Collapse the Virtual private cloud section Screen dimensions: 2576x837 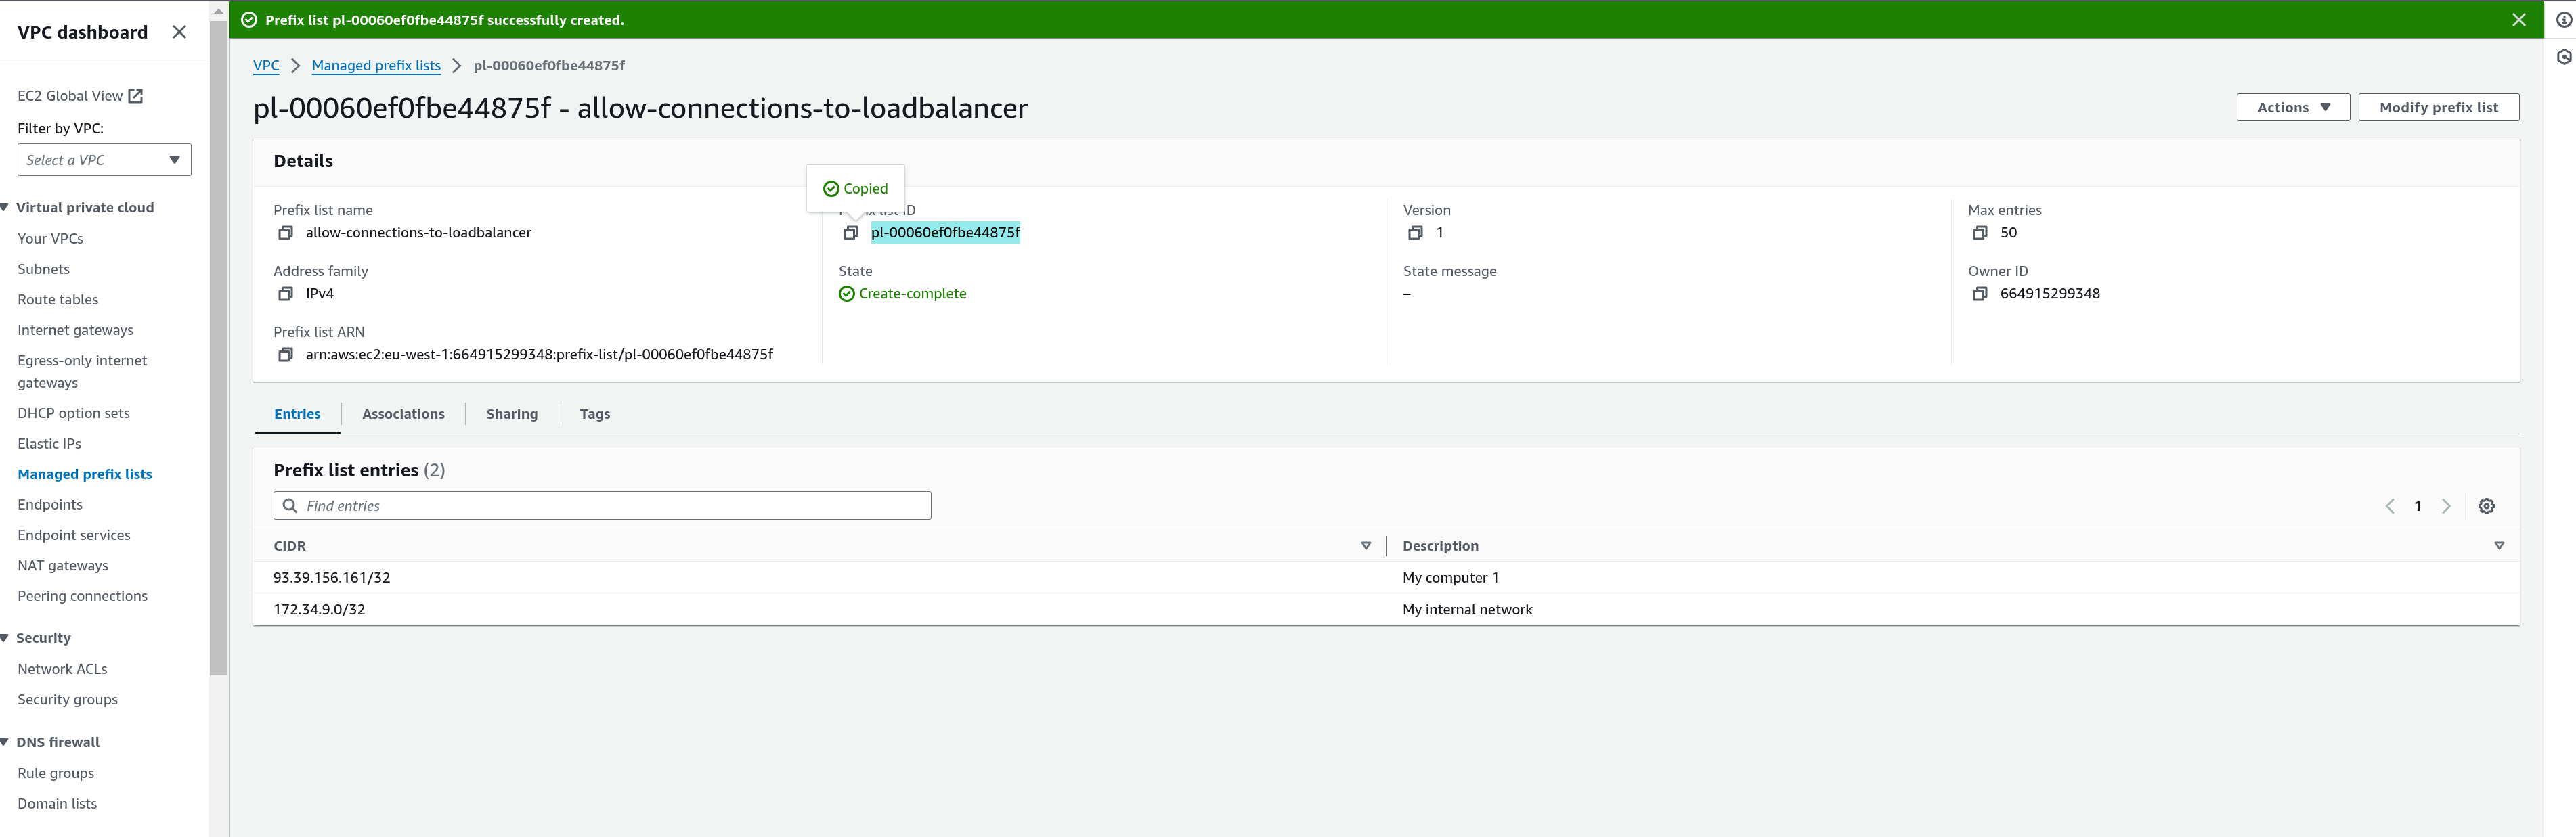pyautogui.click(x=6, y=208)
